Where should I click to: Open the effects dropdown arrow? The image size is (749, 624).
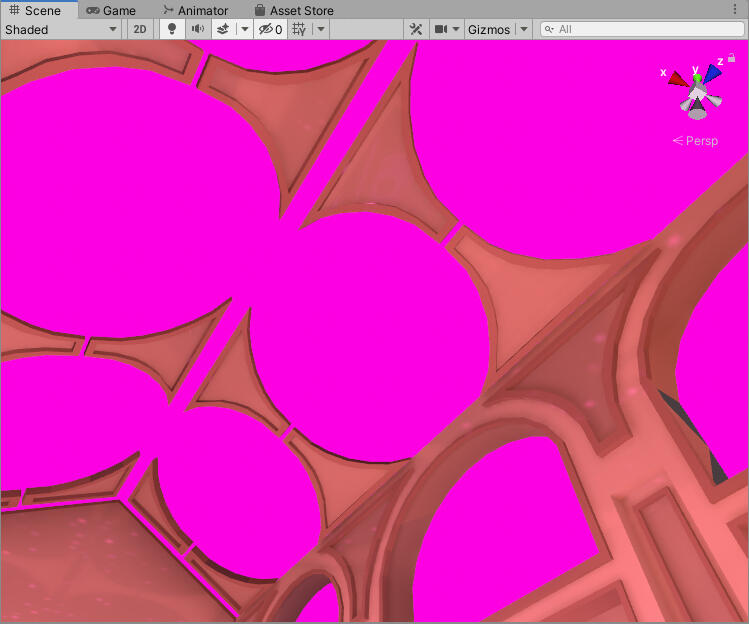[244, 29]
